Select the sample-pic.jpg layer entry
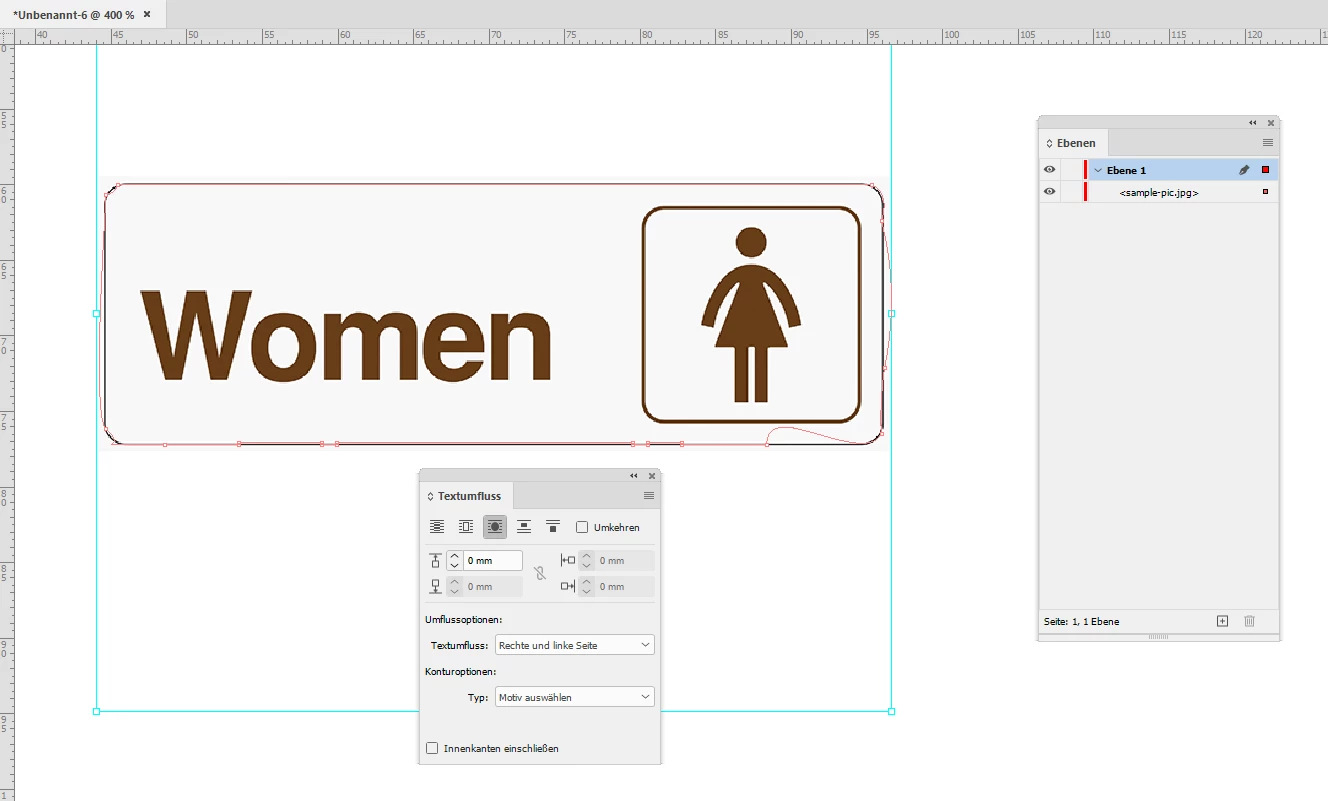Image resolution: width=1328 pixels, height=801 pixels. 1158,192
